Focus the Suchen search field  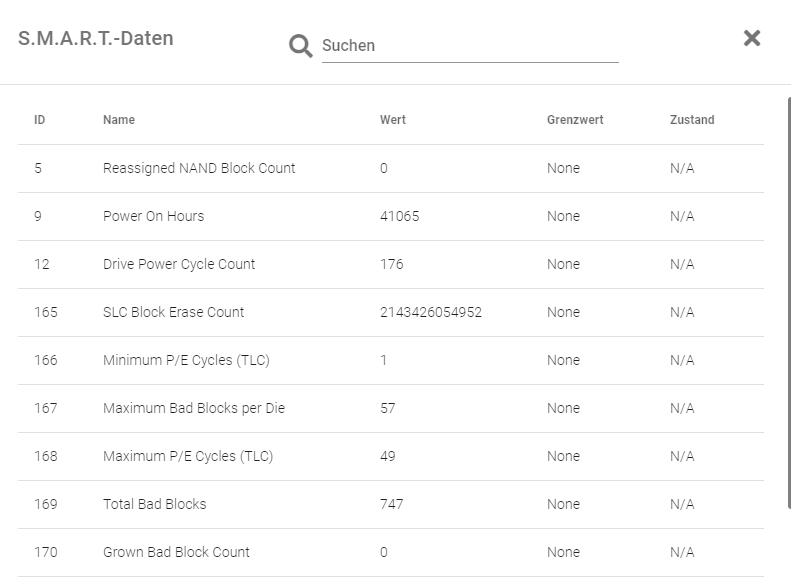click(470, 46)
